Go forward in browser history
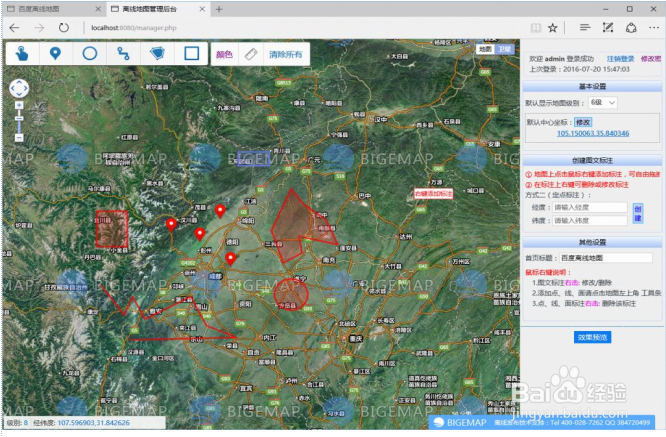The width and height of the screenshot is (666, 437). pyautogui.click(x=39, y=28)
